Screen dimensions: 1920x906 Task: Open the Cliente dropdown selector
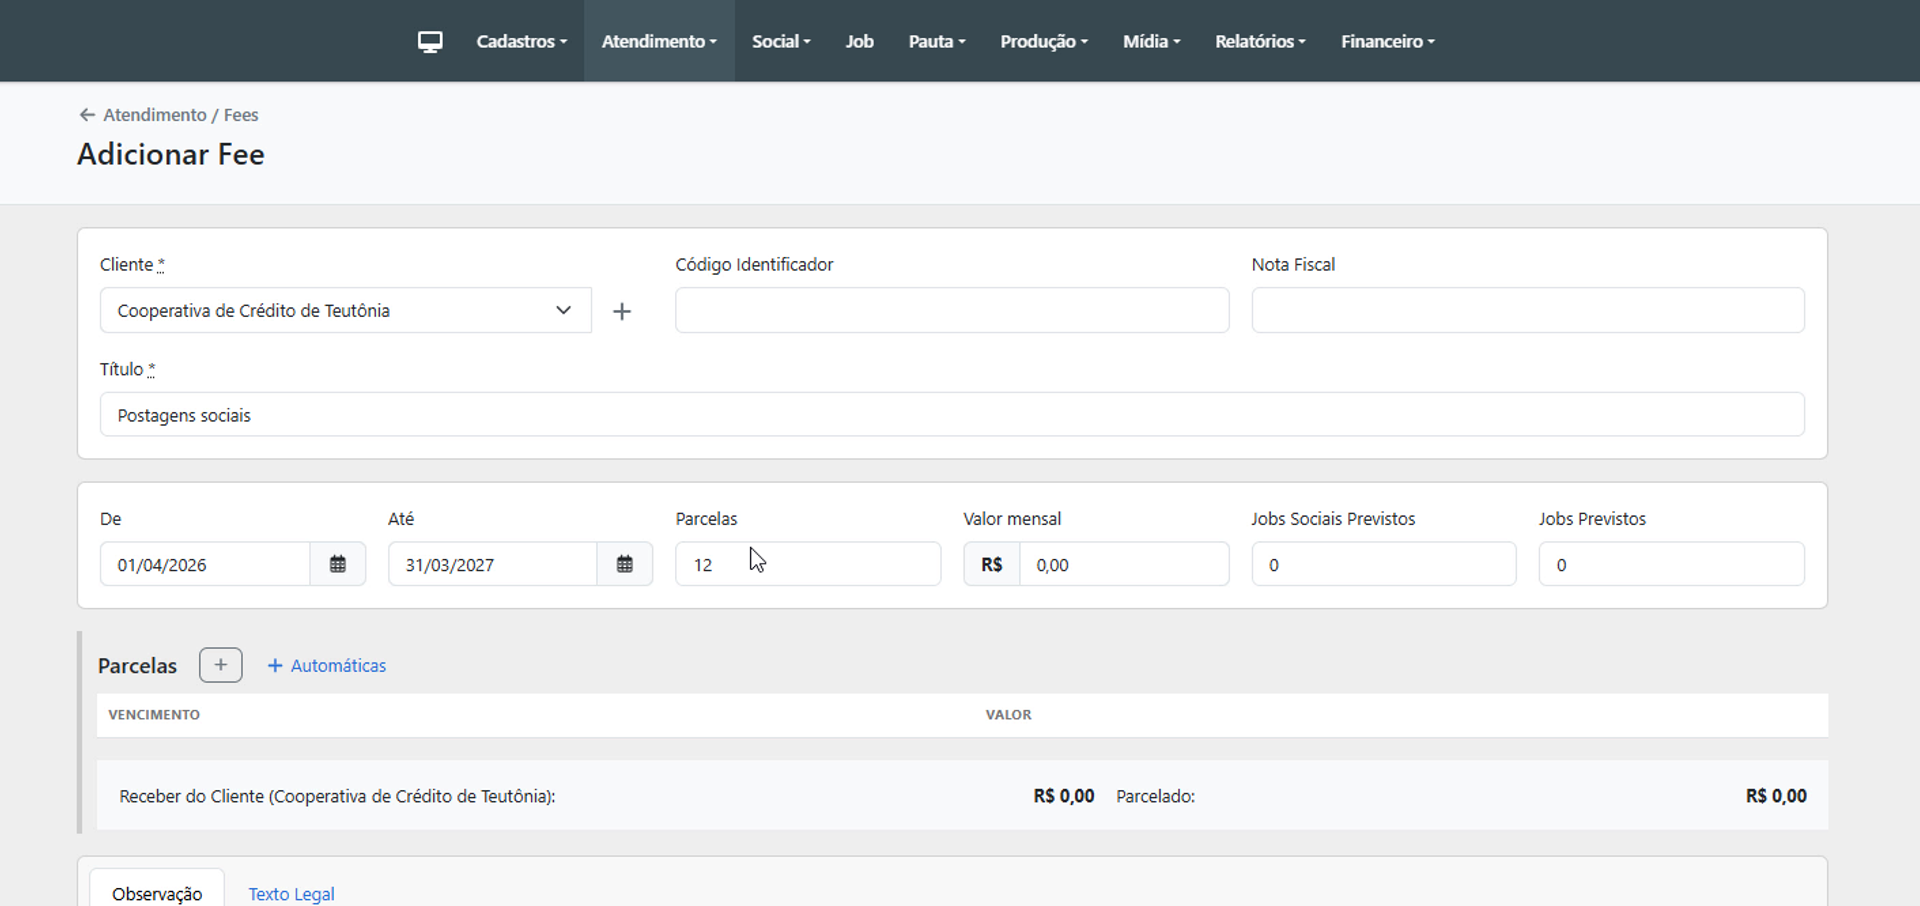point(345,311)
